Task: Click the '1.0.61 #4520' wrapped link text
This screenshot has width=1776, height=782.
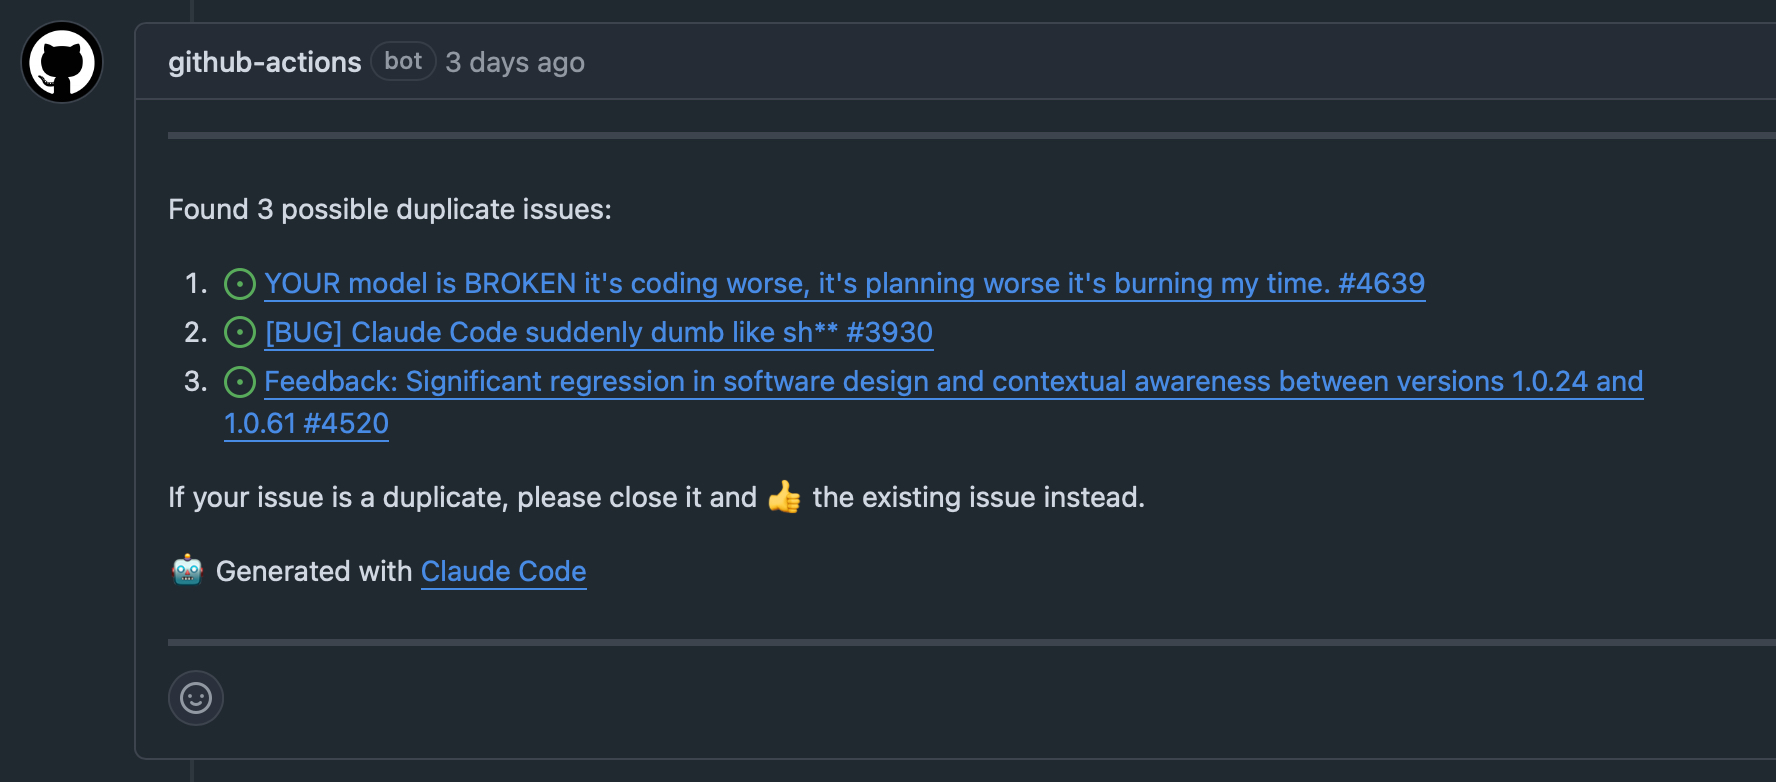Action: (306, 423)
